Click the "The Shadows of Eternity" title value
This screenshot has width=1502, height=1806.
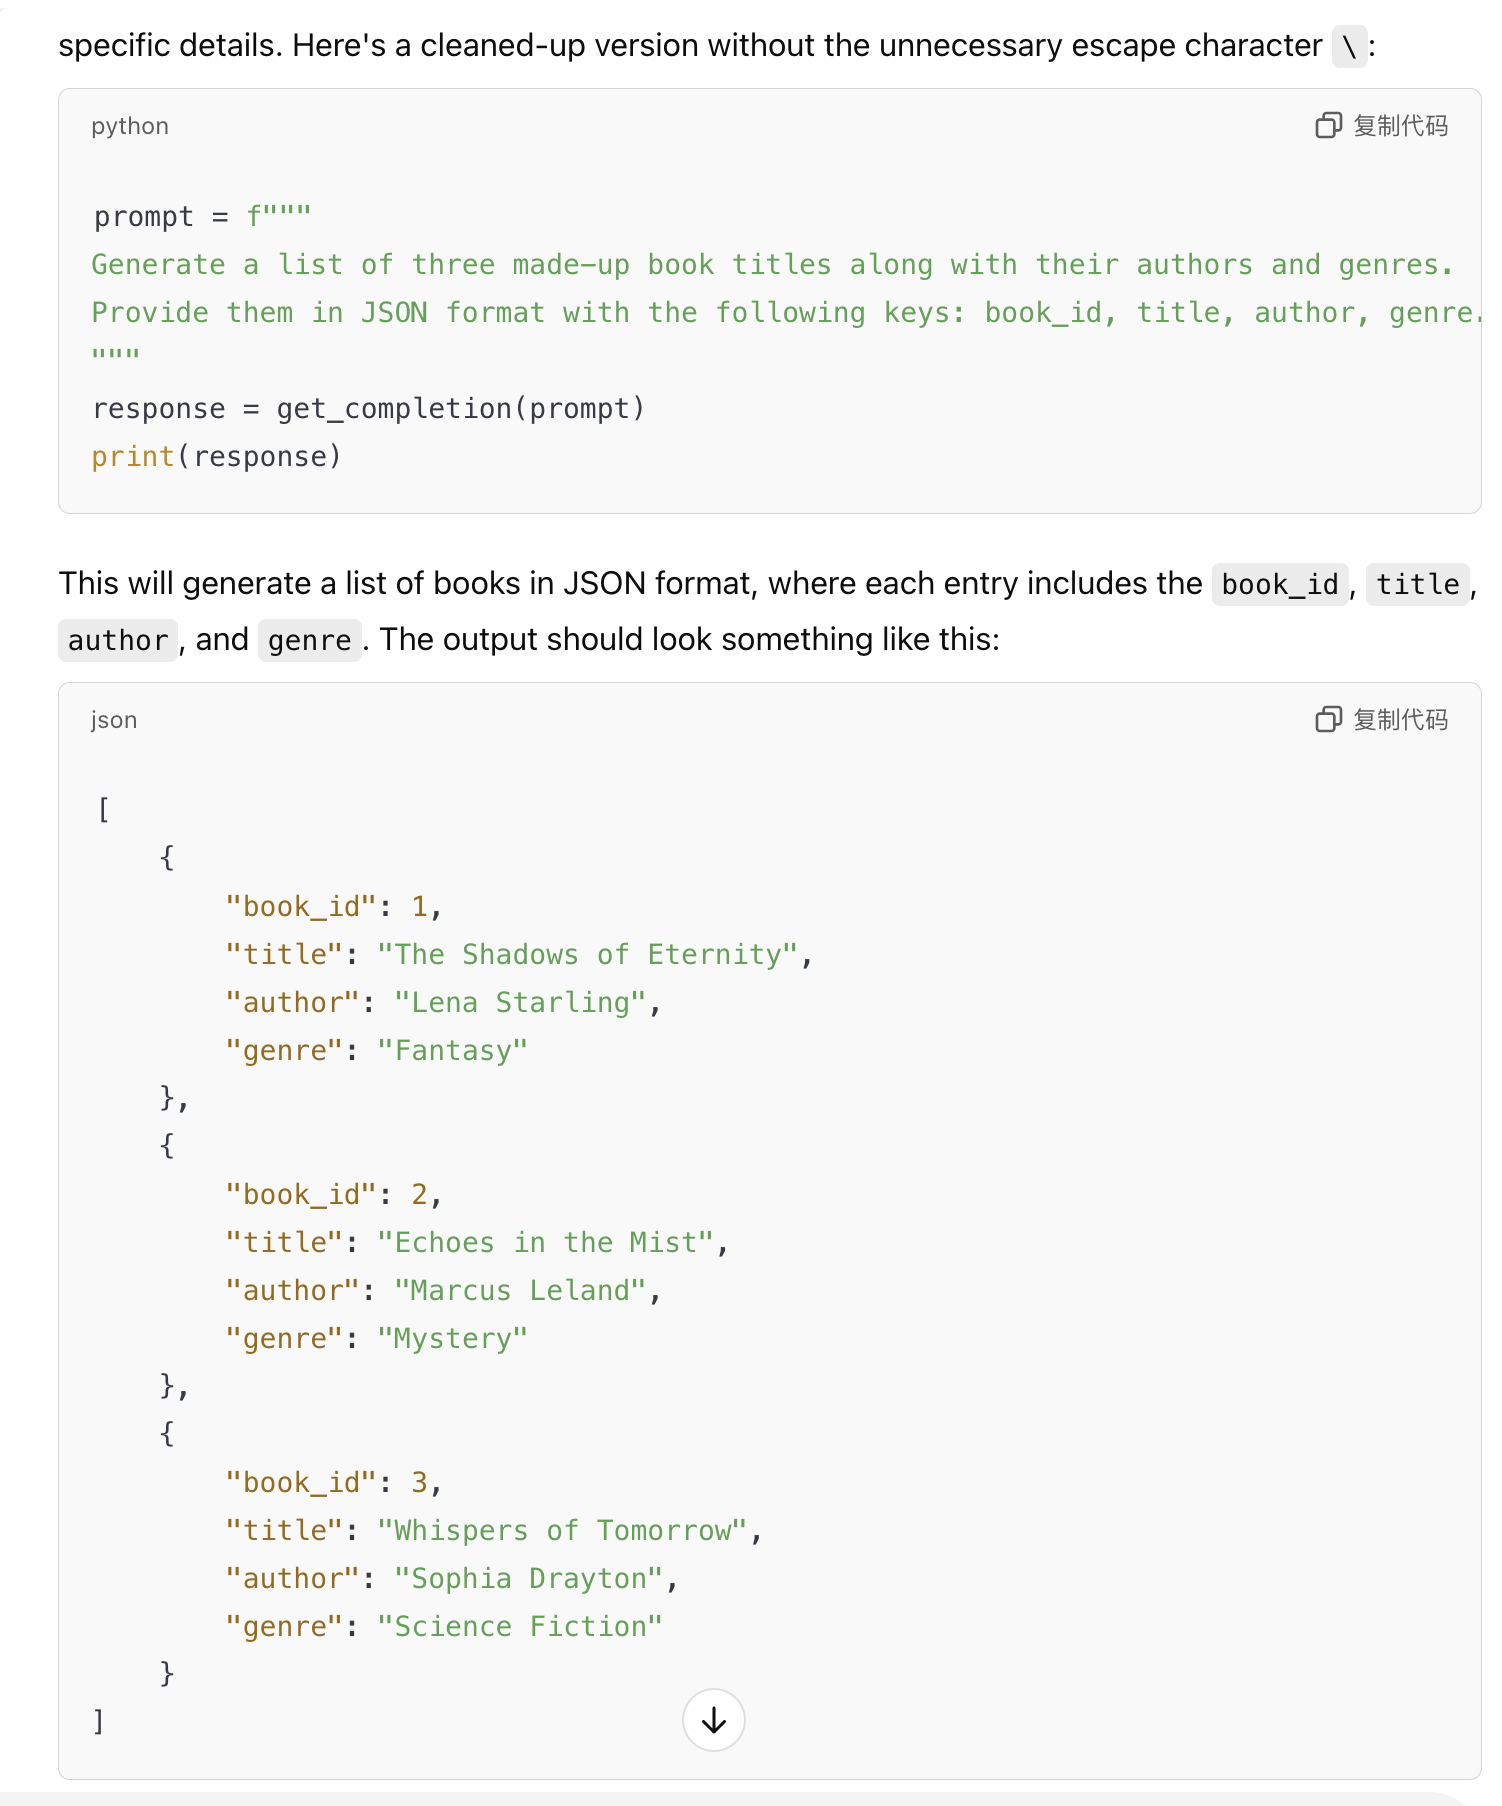587,955
